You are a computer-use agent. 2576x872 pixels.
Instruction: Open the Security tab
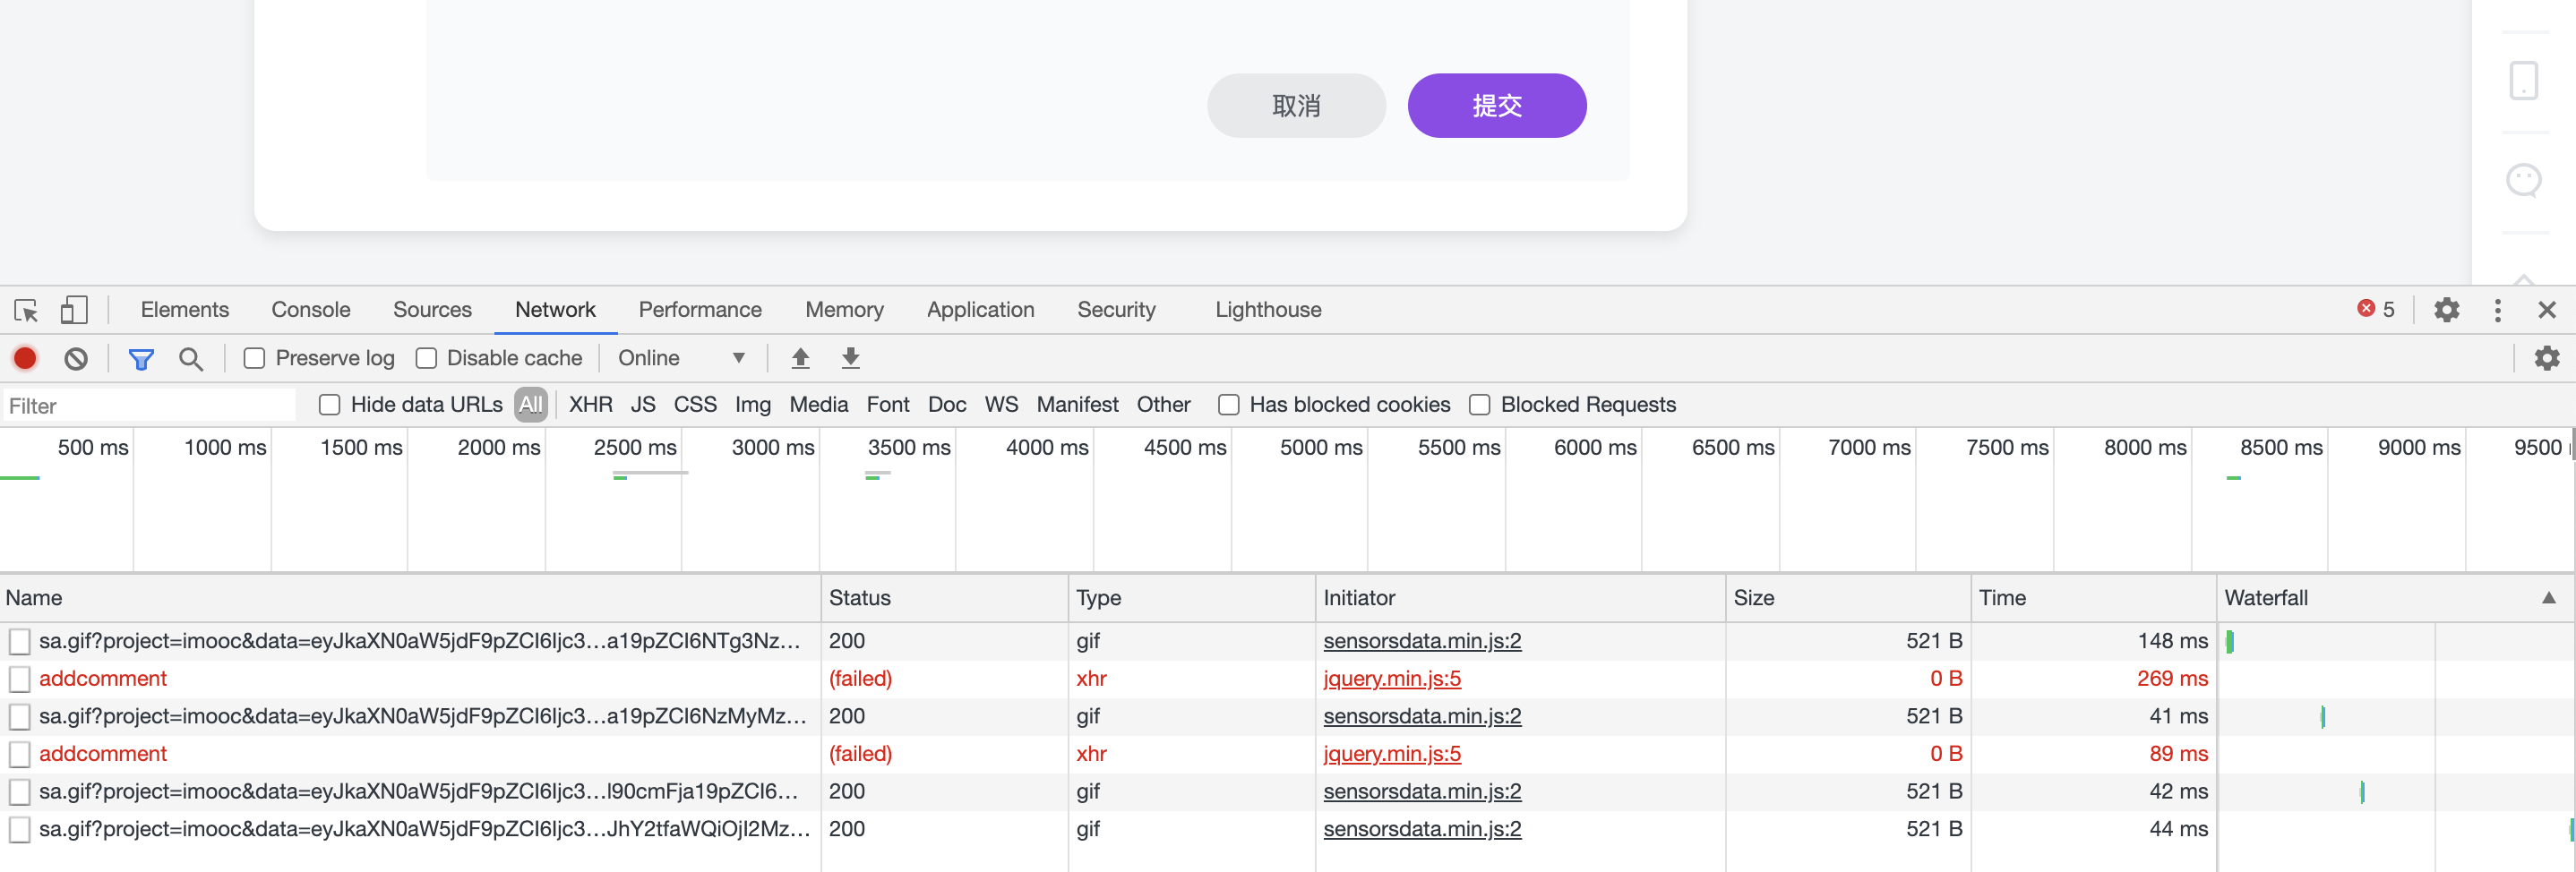click(1116, 310)
